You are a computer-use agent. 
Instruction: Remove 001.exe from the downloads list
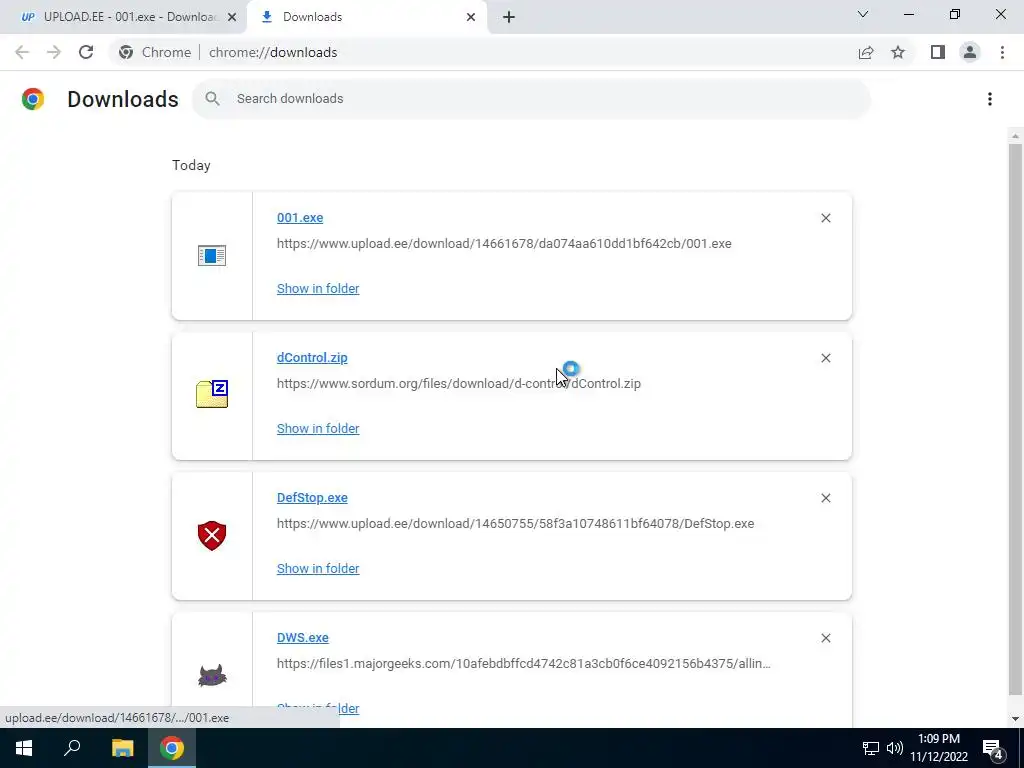tap(825, 218)
